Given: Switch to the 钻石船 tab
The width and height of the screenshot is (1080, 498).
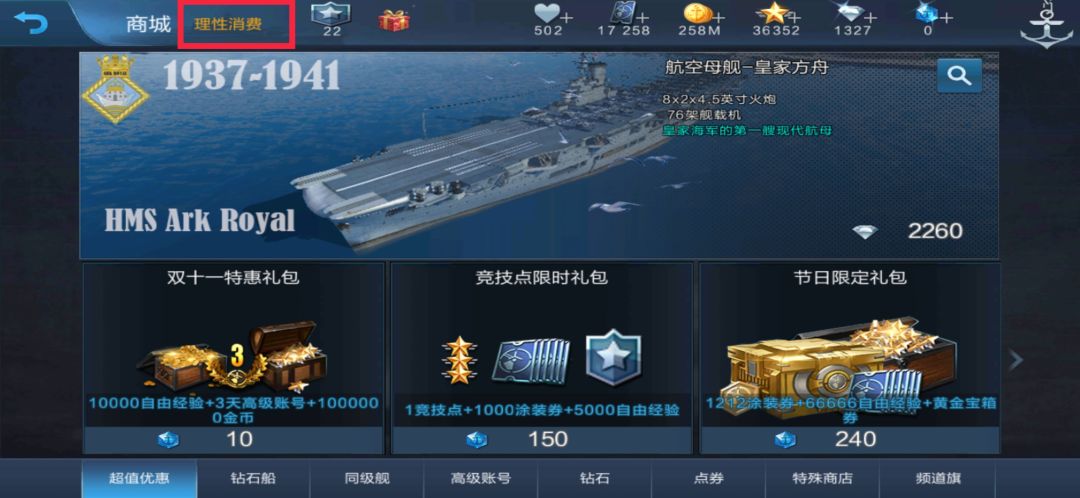Looking at the screenshot, I should point(253,478).
